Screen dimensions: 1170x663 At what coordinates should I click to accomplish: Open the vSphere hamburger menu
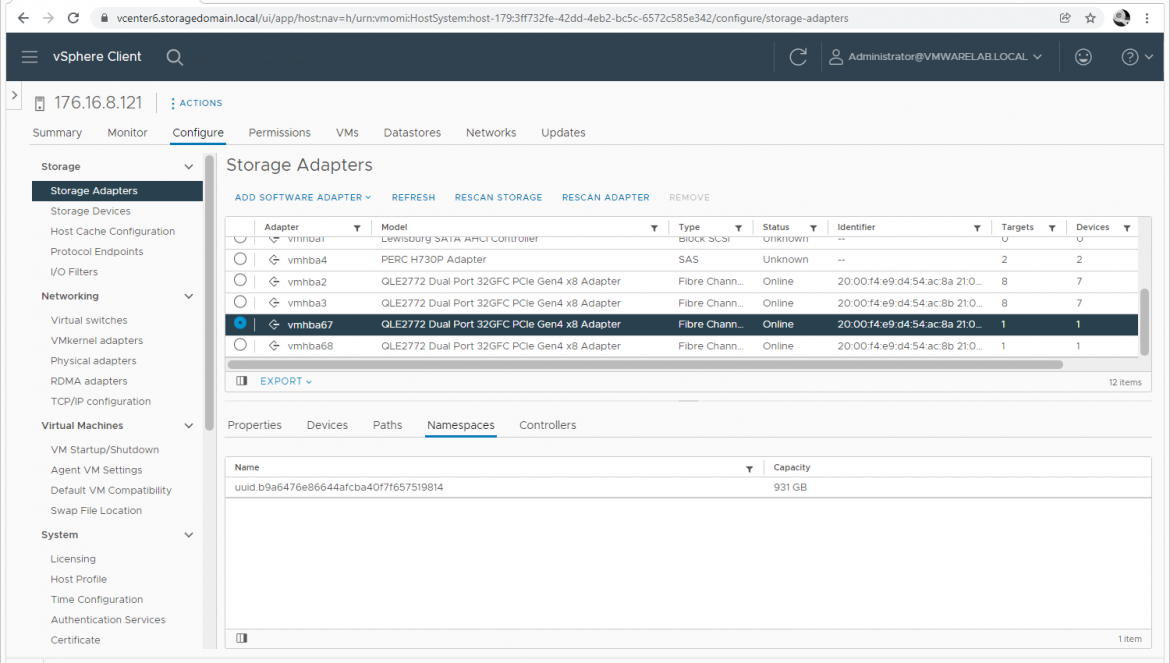click(29, 57)
